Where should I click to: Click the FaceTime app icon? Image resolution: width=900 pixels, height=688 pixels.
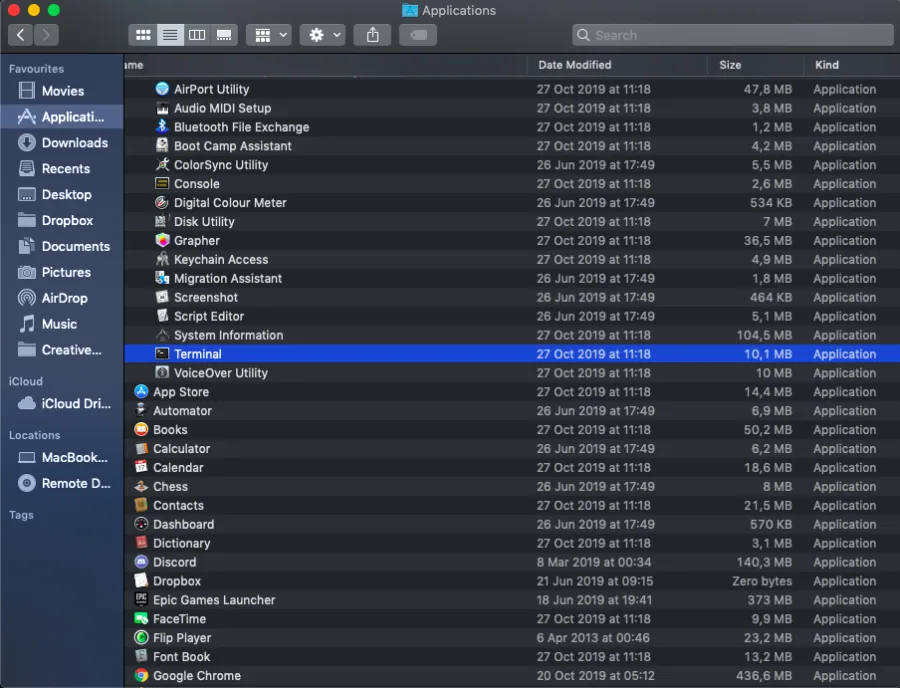pyautogui.click(x=141, y=619)
